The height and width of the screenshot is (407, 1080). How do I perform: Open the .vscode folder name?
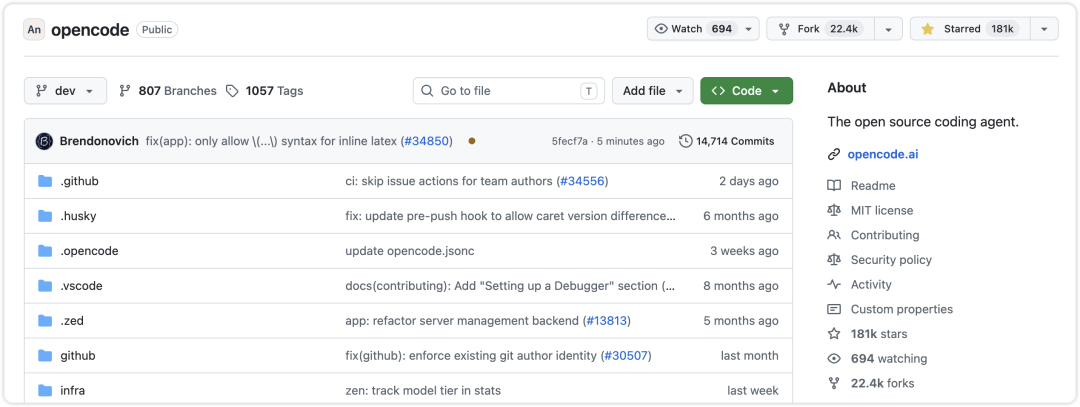coord(81,286)
